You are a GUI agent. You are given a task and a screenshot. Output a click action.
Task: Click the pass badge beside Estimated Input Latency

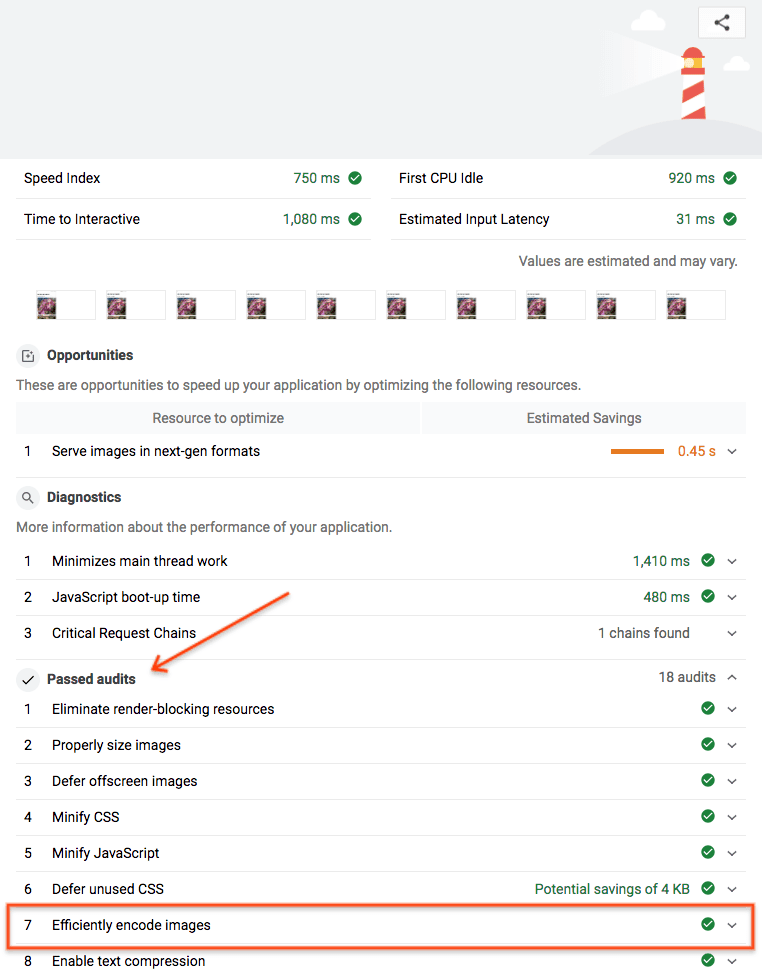coord(730,218)
